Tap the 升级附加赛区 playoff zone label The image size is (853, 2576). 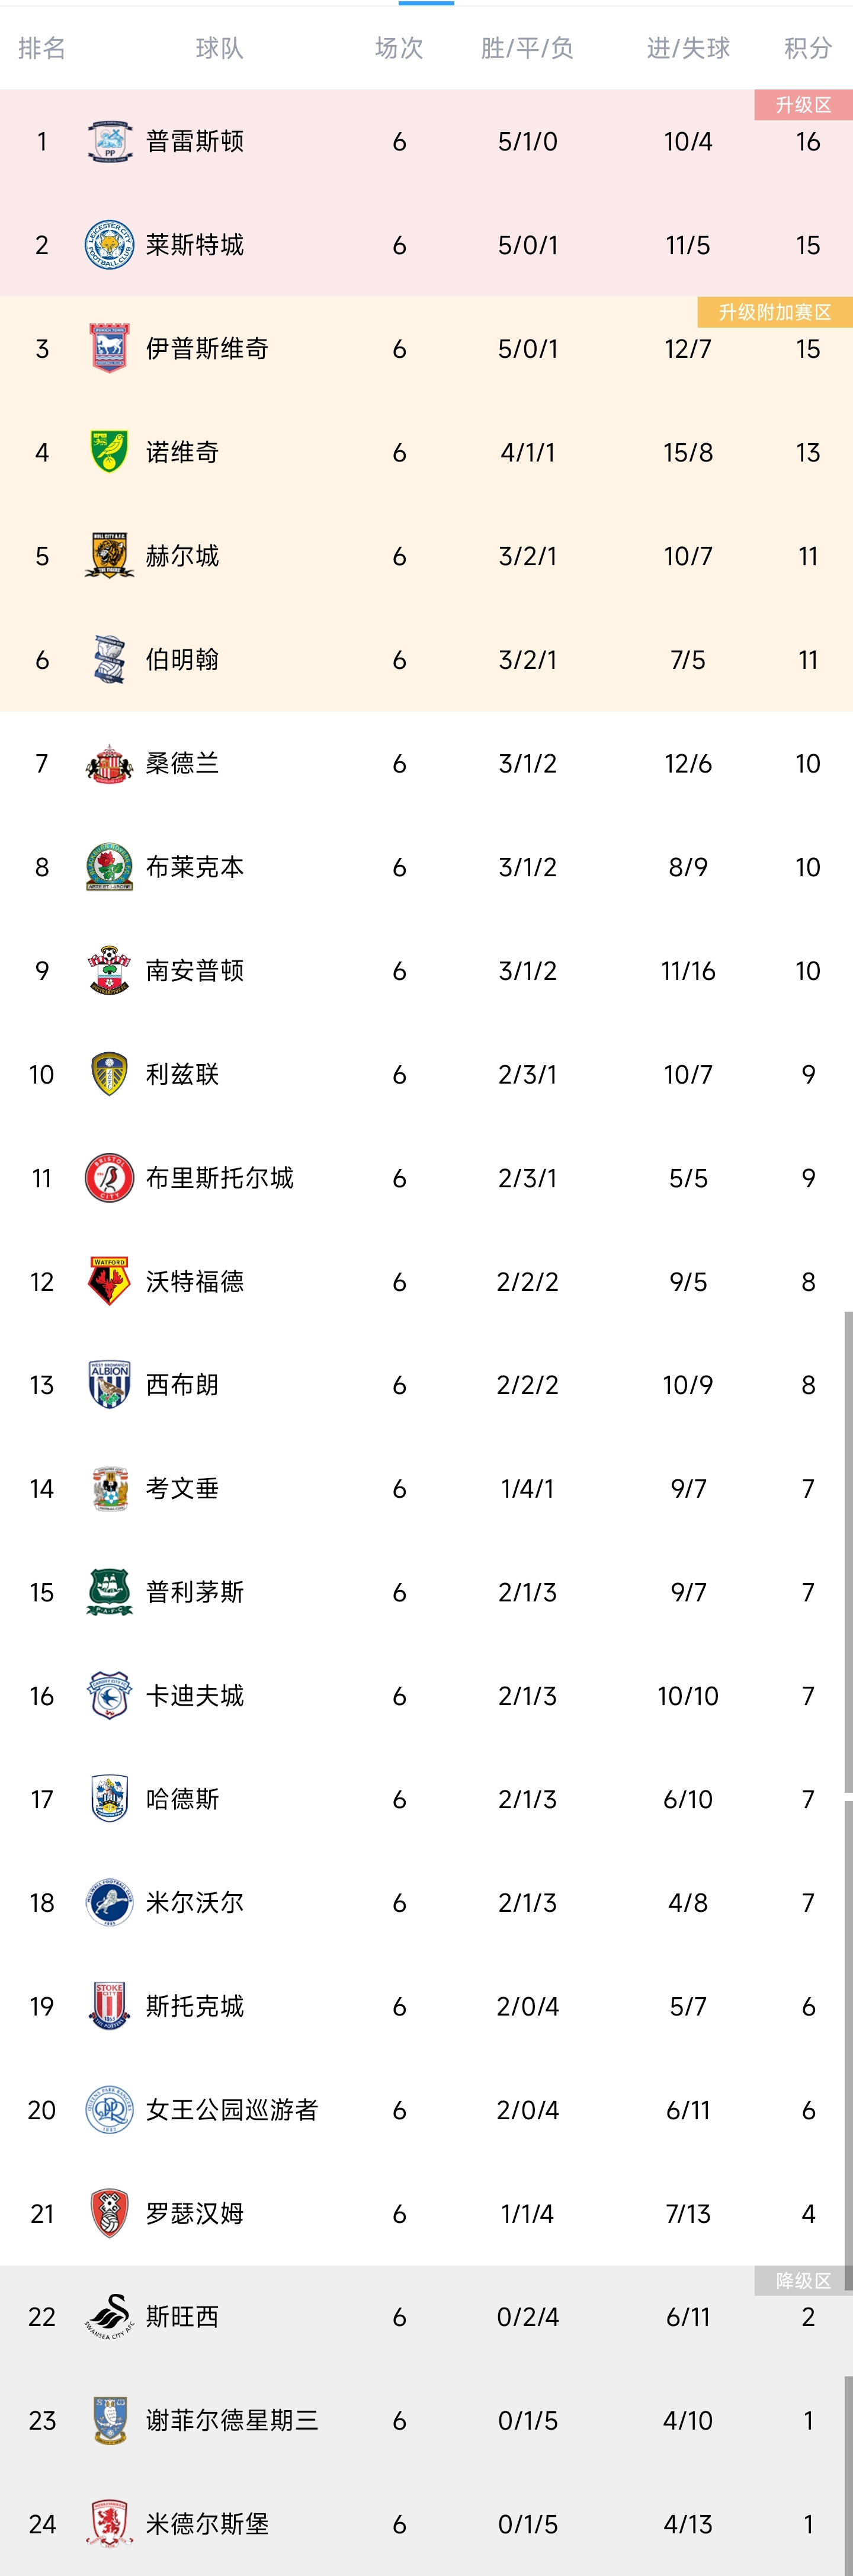point(775,312)
